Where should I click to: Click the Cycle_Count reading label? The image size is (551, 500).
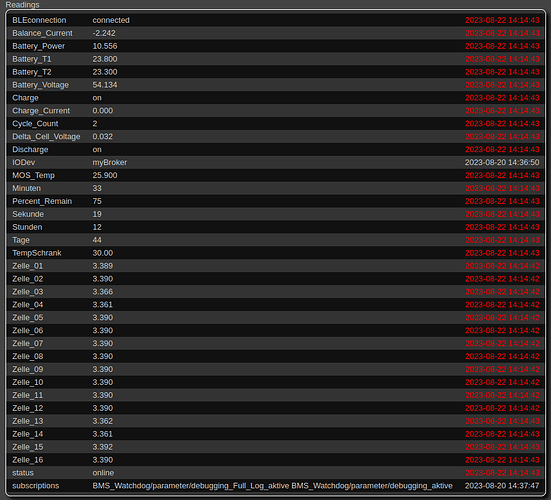pyautogui.click(x=35, y=124)
